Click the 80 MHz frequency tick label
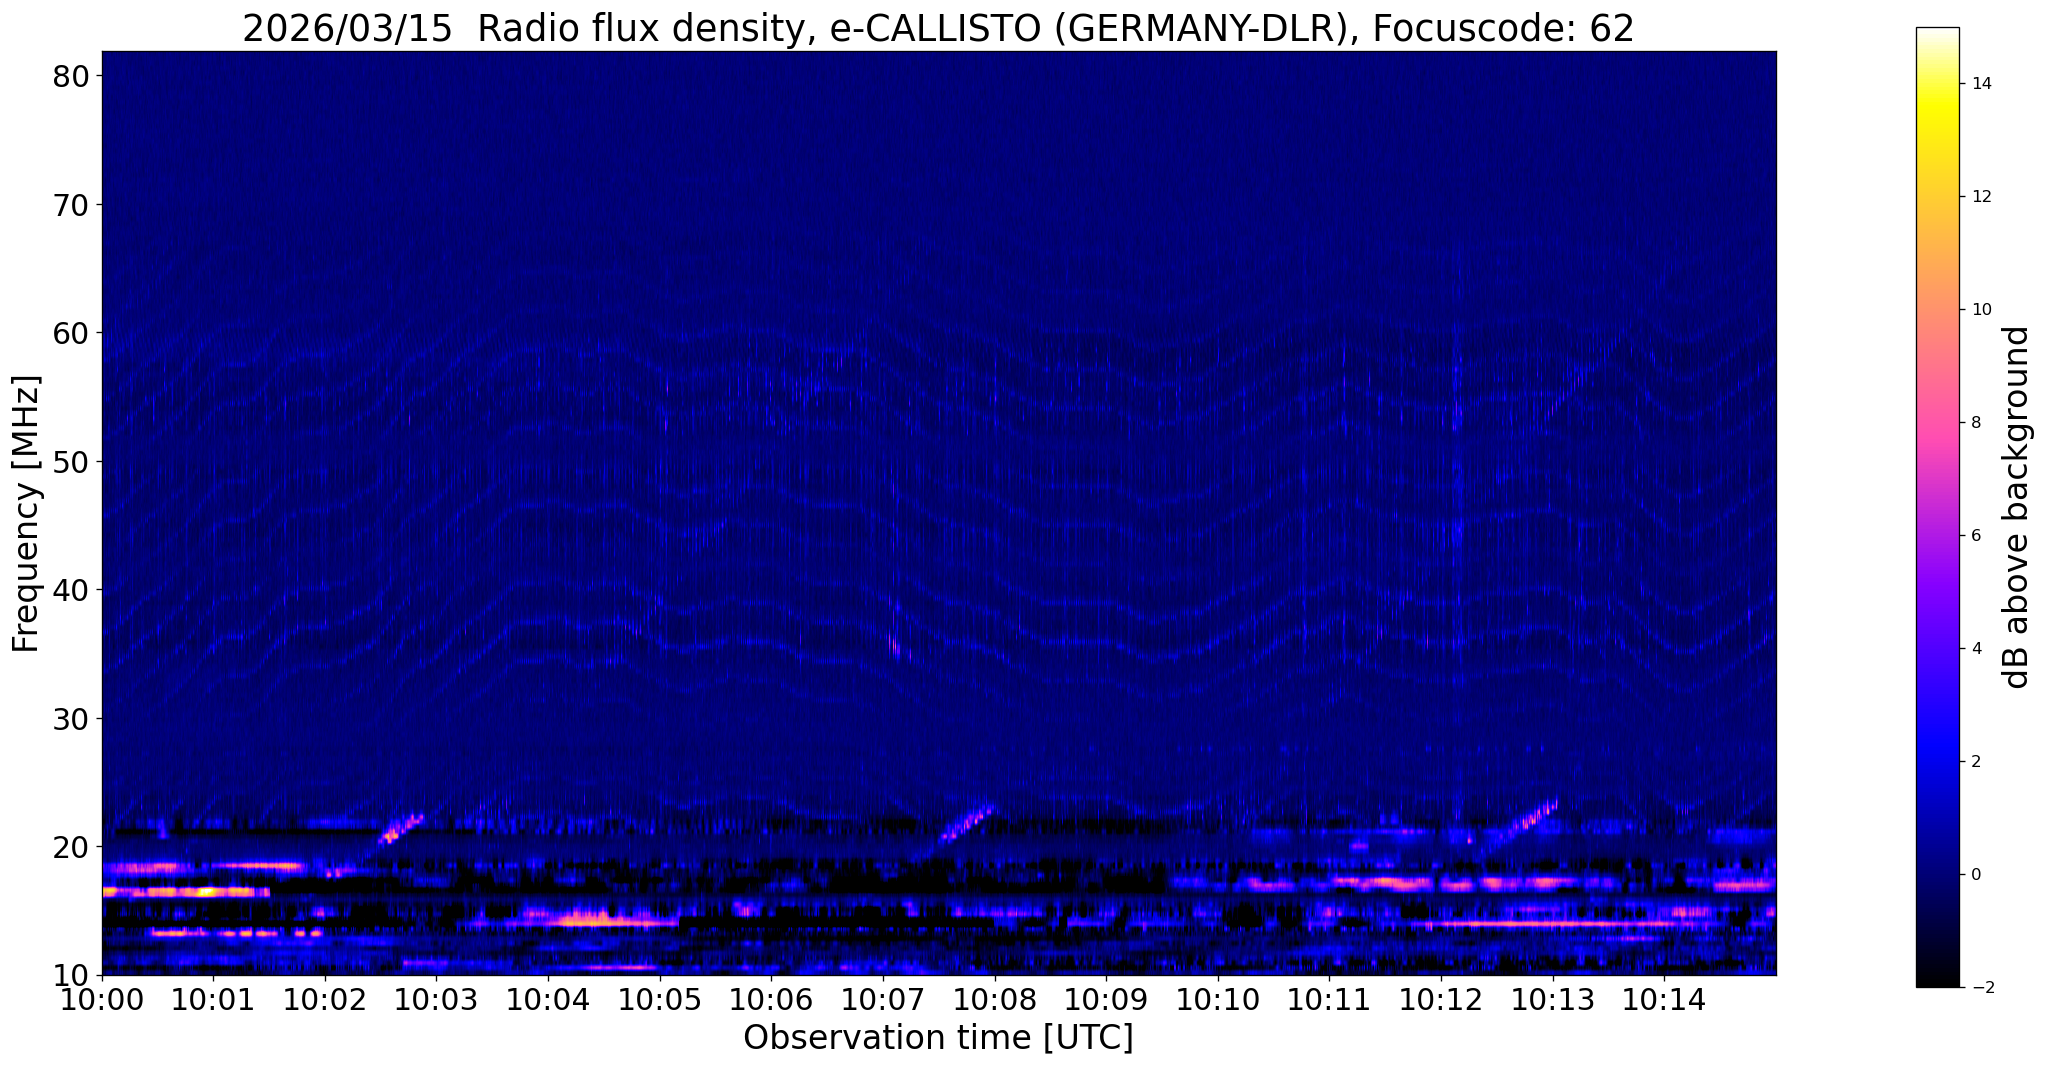 pos(70,77)
